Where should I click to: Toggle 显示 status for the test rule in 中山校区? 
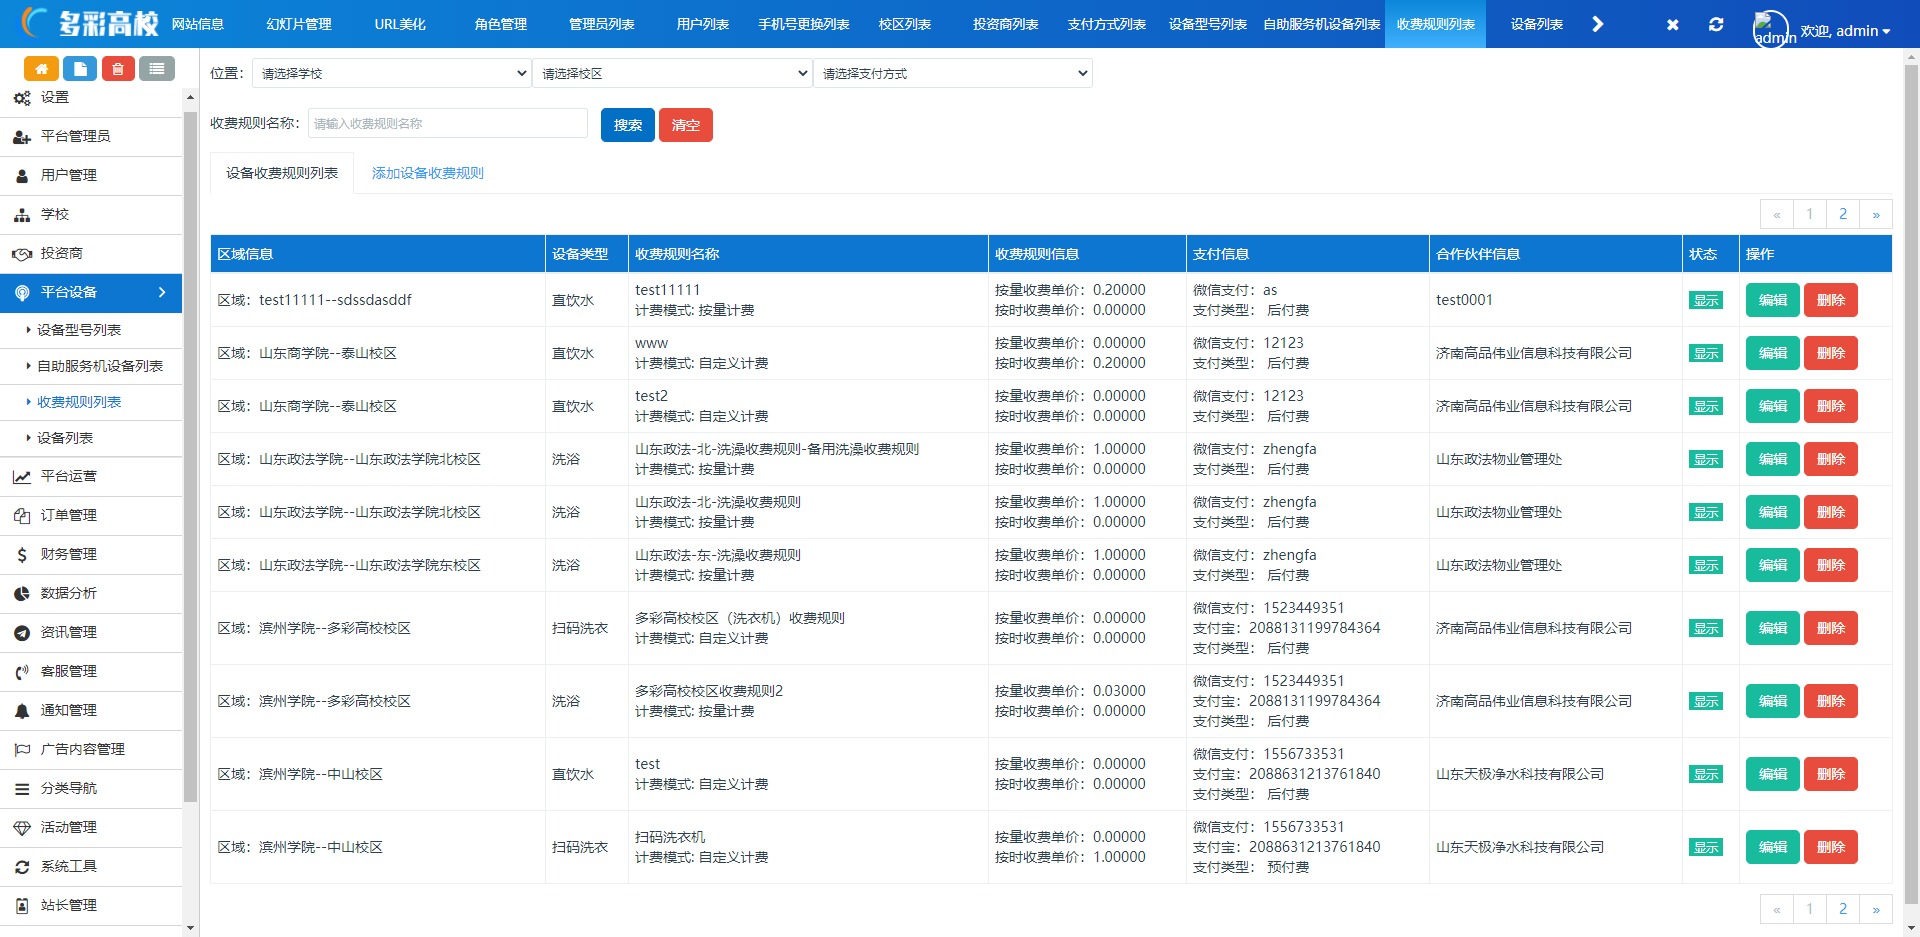pyautogui.click(x=1706, y=774)
